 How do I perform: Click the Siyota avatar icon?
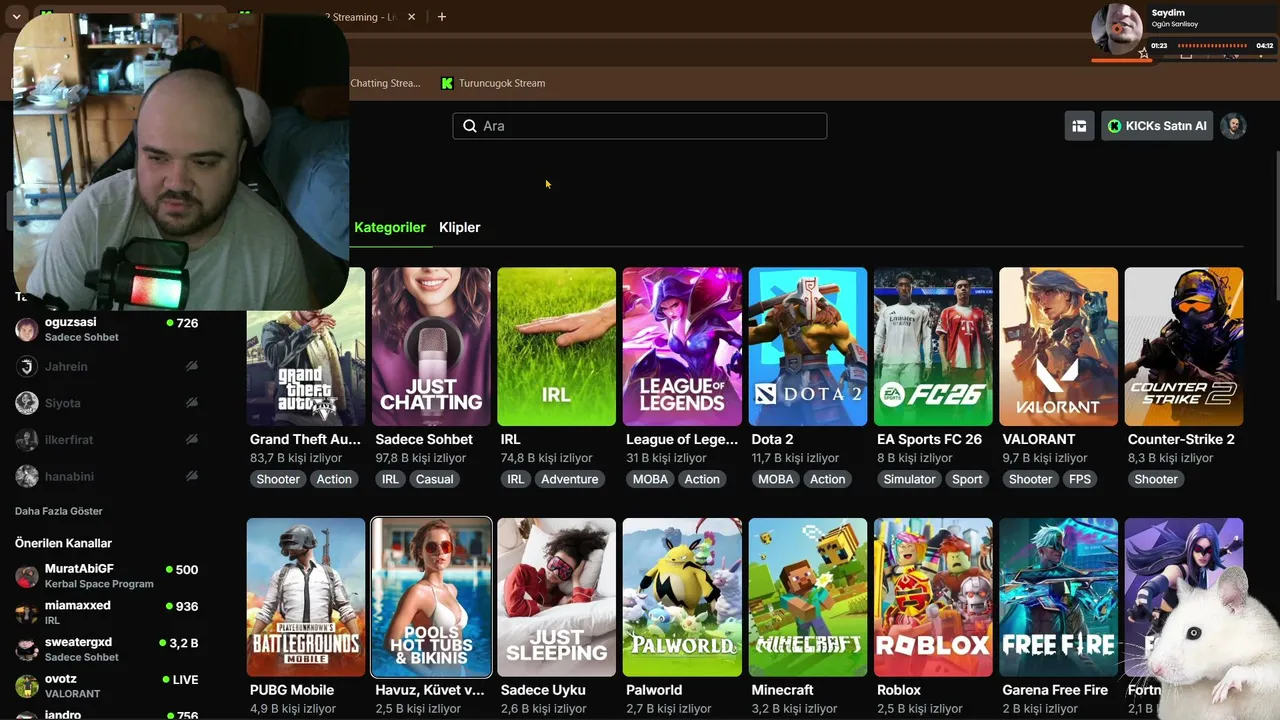pos(27,403)
